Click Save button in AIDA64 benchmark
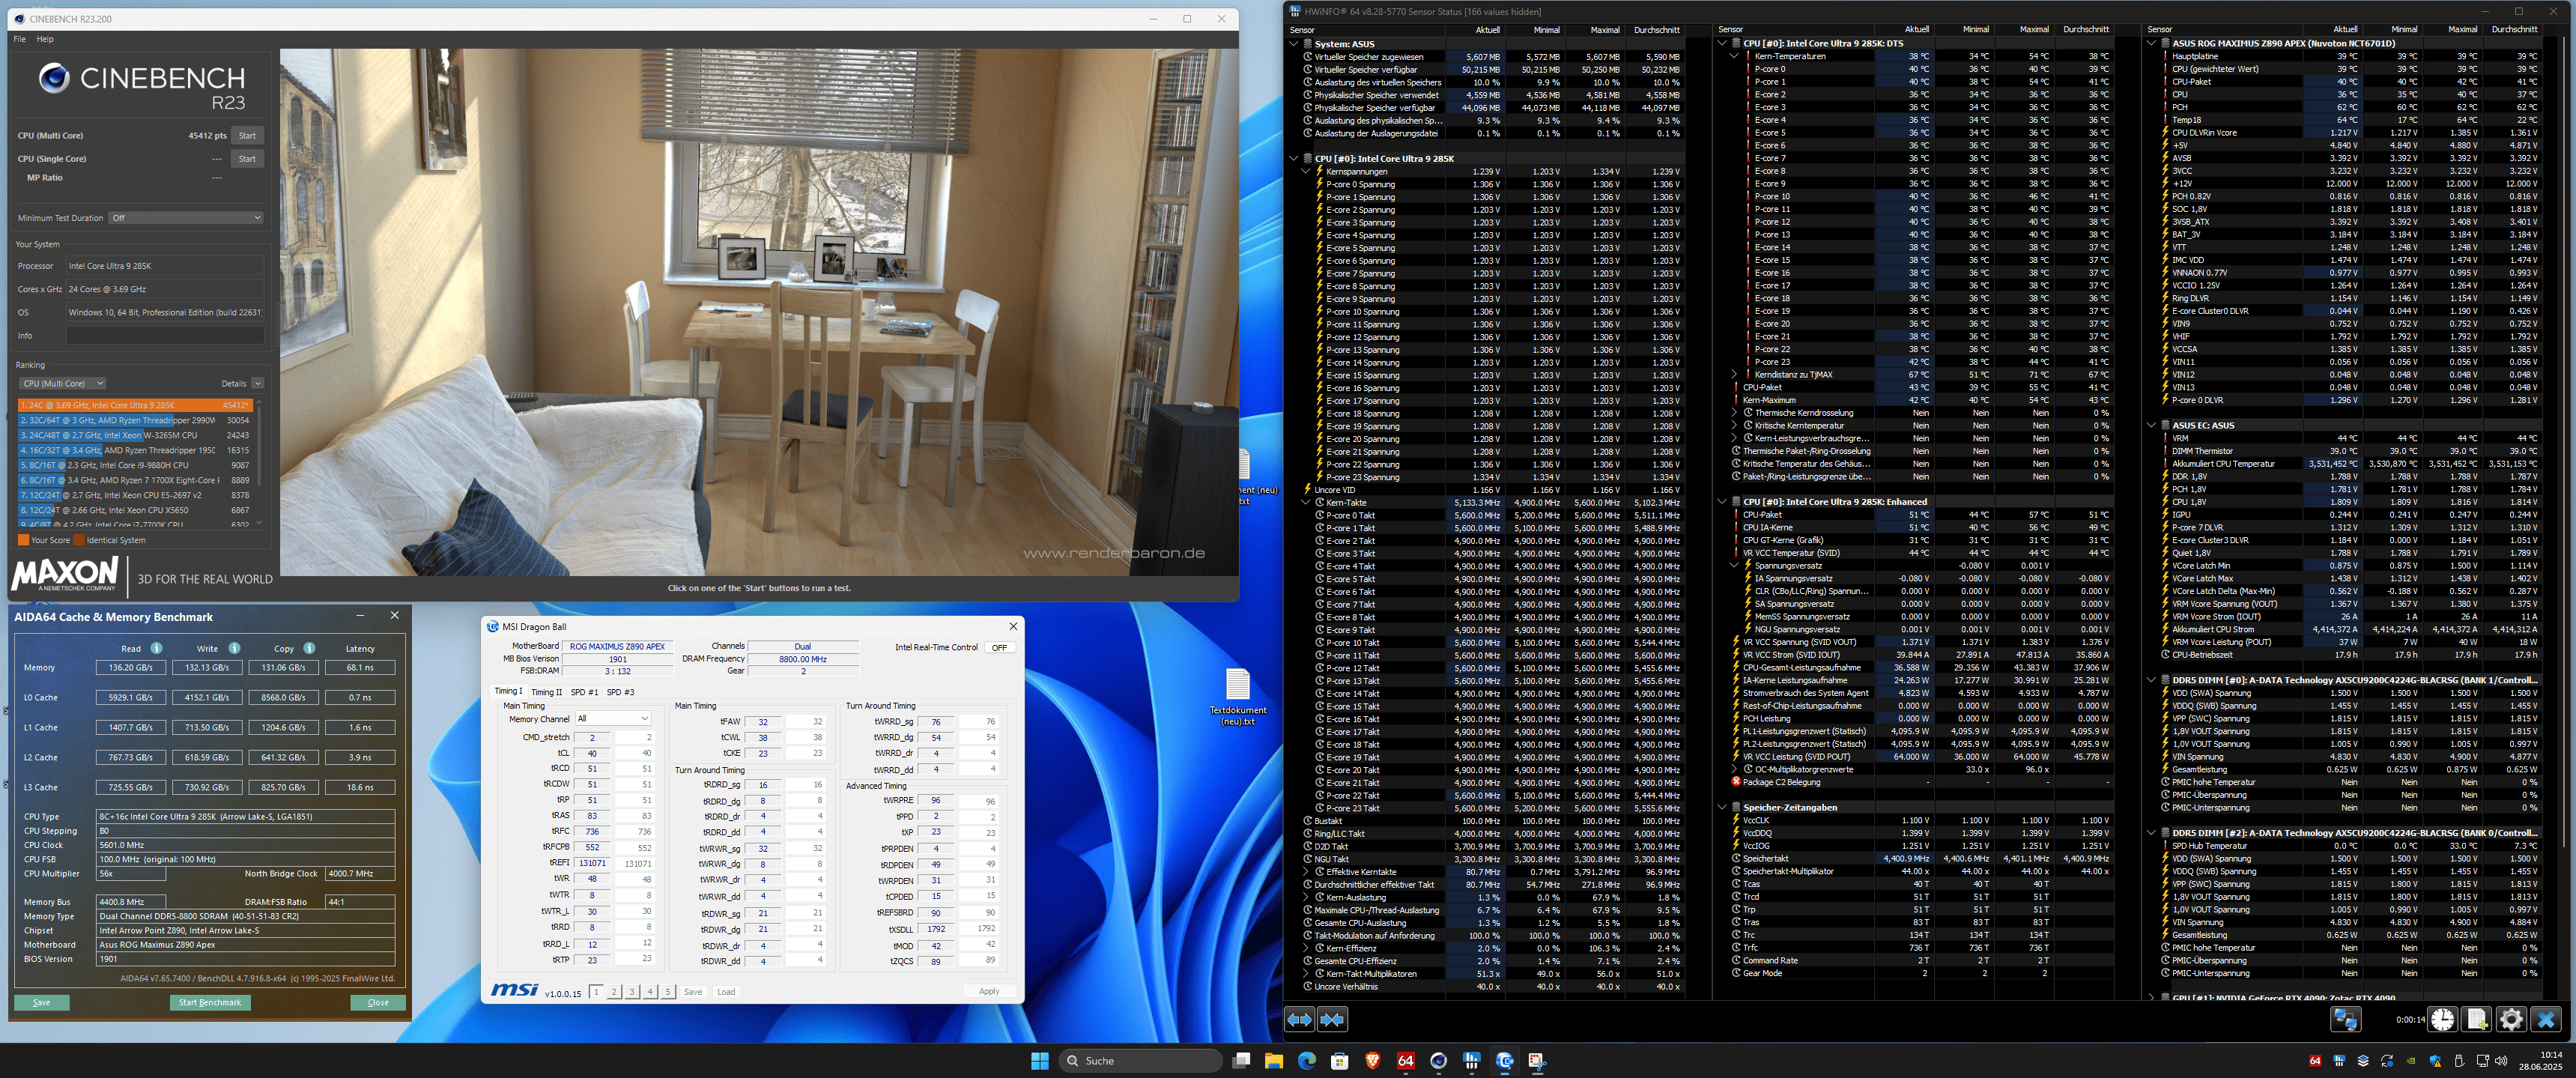 click(42, 1002)
